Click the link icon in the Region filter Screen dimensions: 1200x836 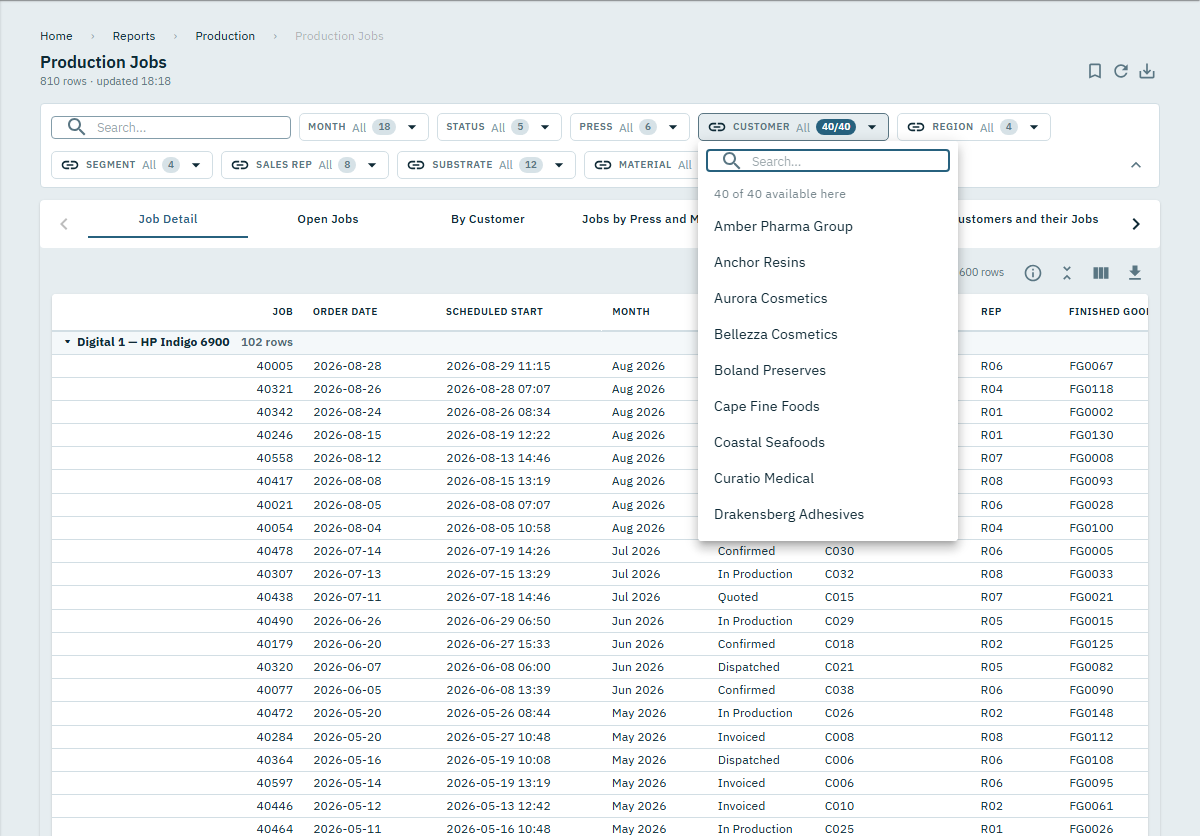pyautogui.click(x=916, y=127)
